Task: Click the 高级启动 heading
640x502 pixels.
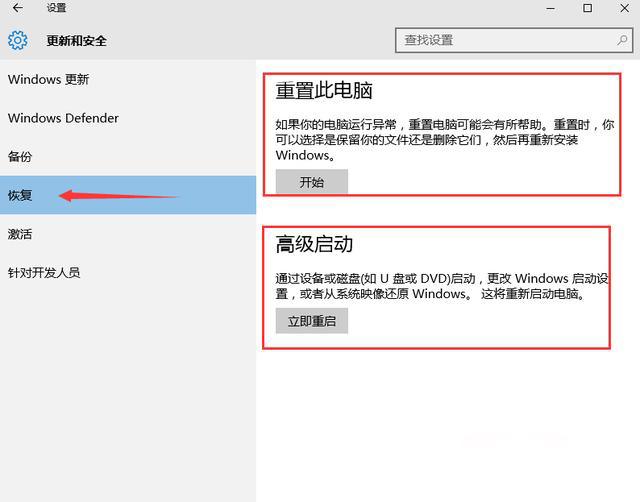Action: [x=314, y=245]
